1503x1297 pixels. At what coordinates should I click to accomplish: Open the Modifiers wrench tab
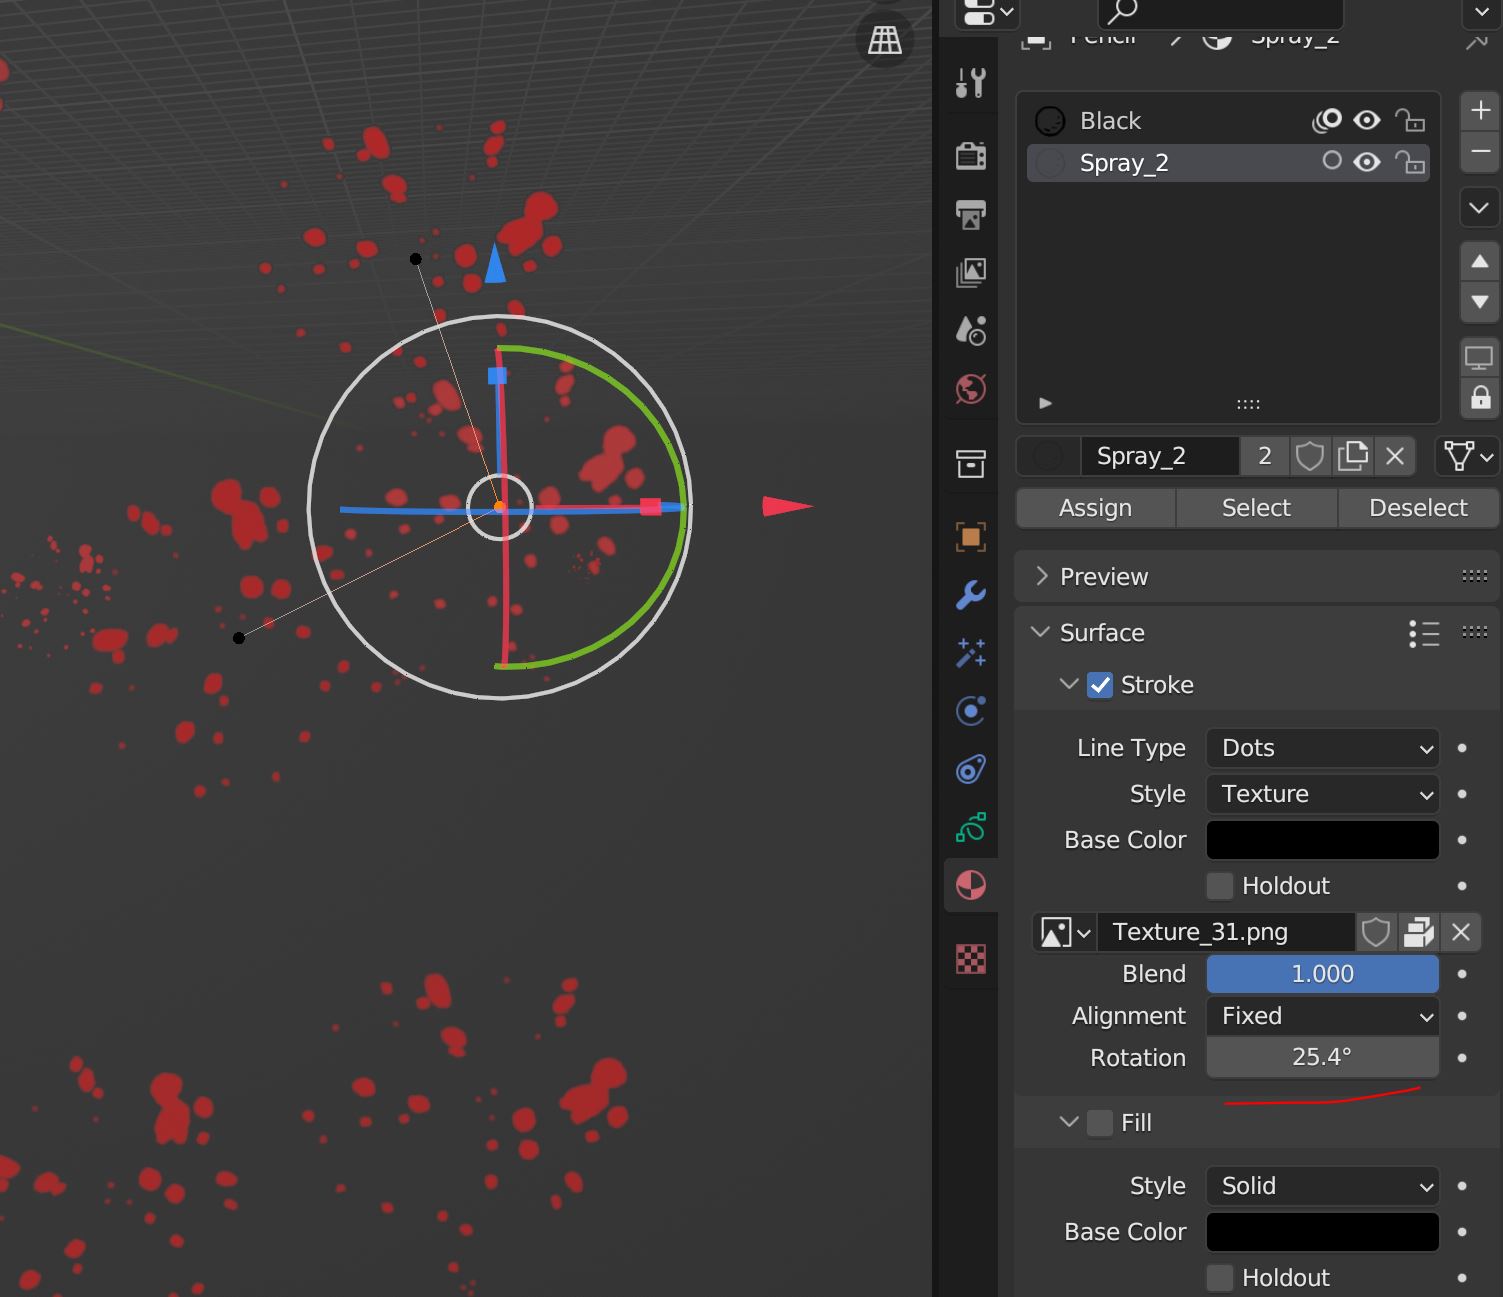pyautogui.click(x=970, y=595)
